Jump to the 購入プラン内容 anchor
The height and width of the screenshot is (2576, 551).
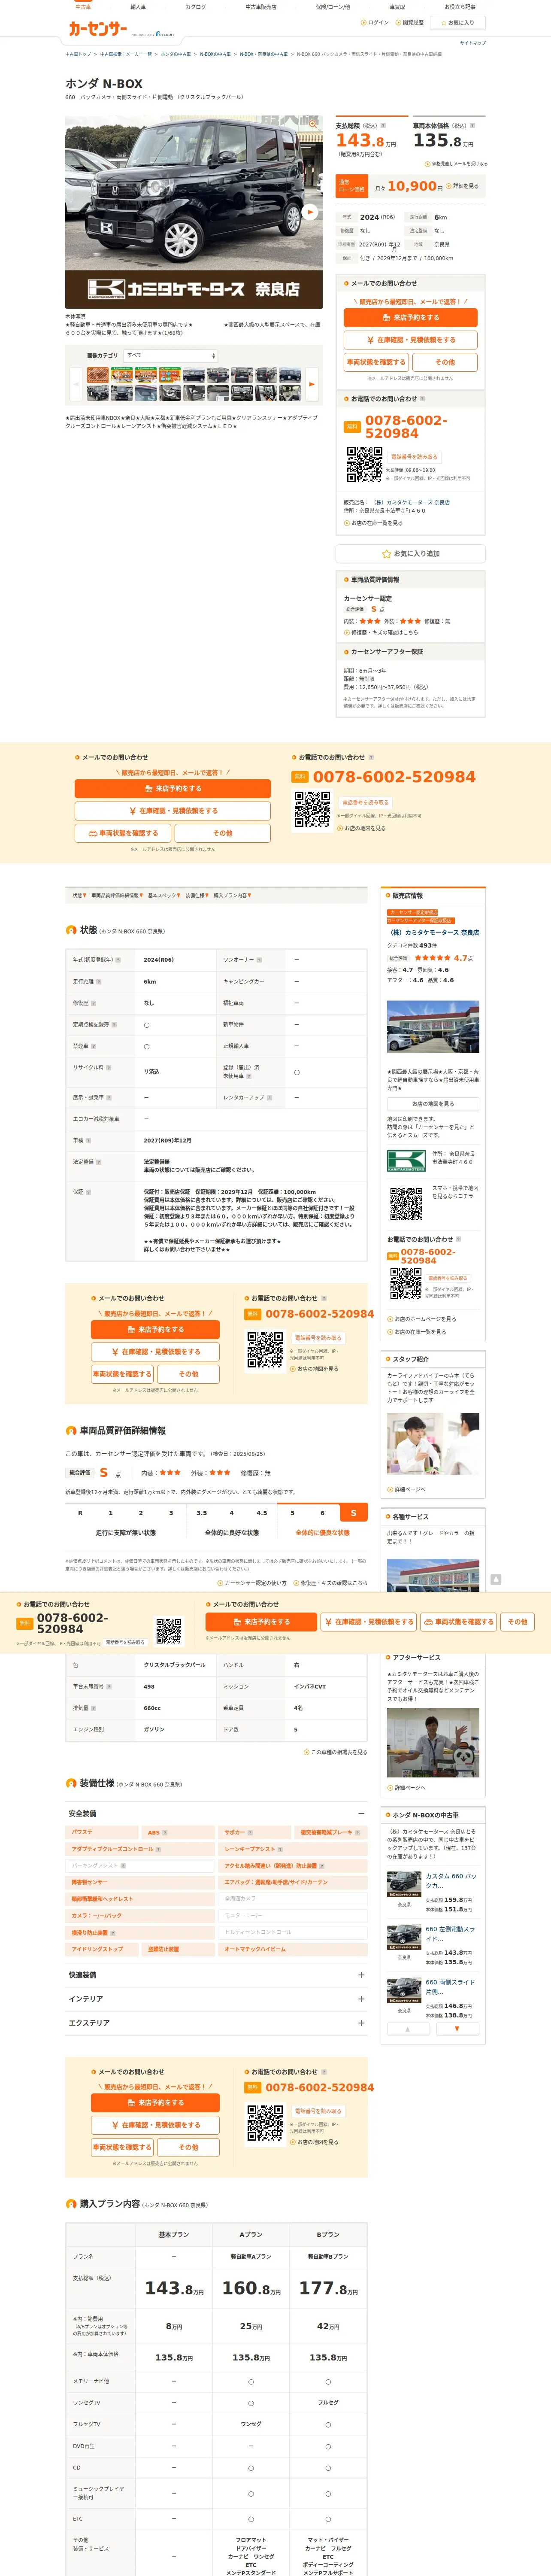click(233, 896)
